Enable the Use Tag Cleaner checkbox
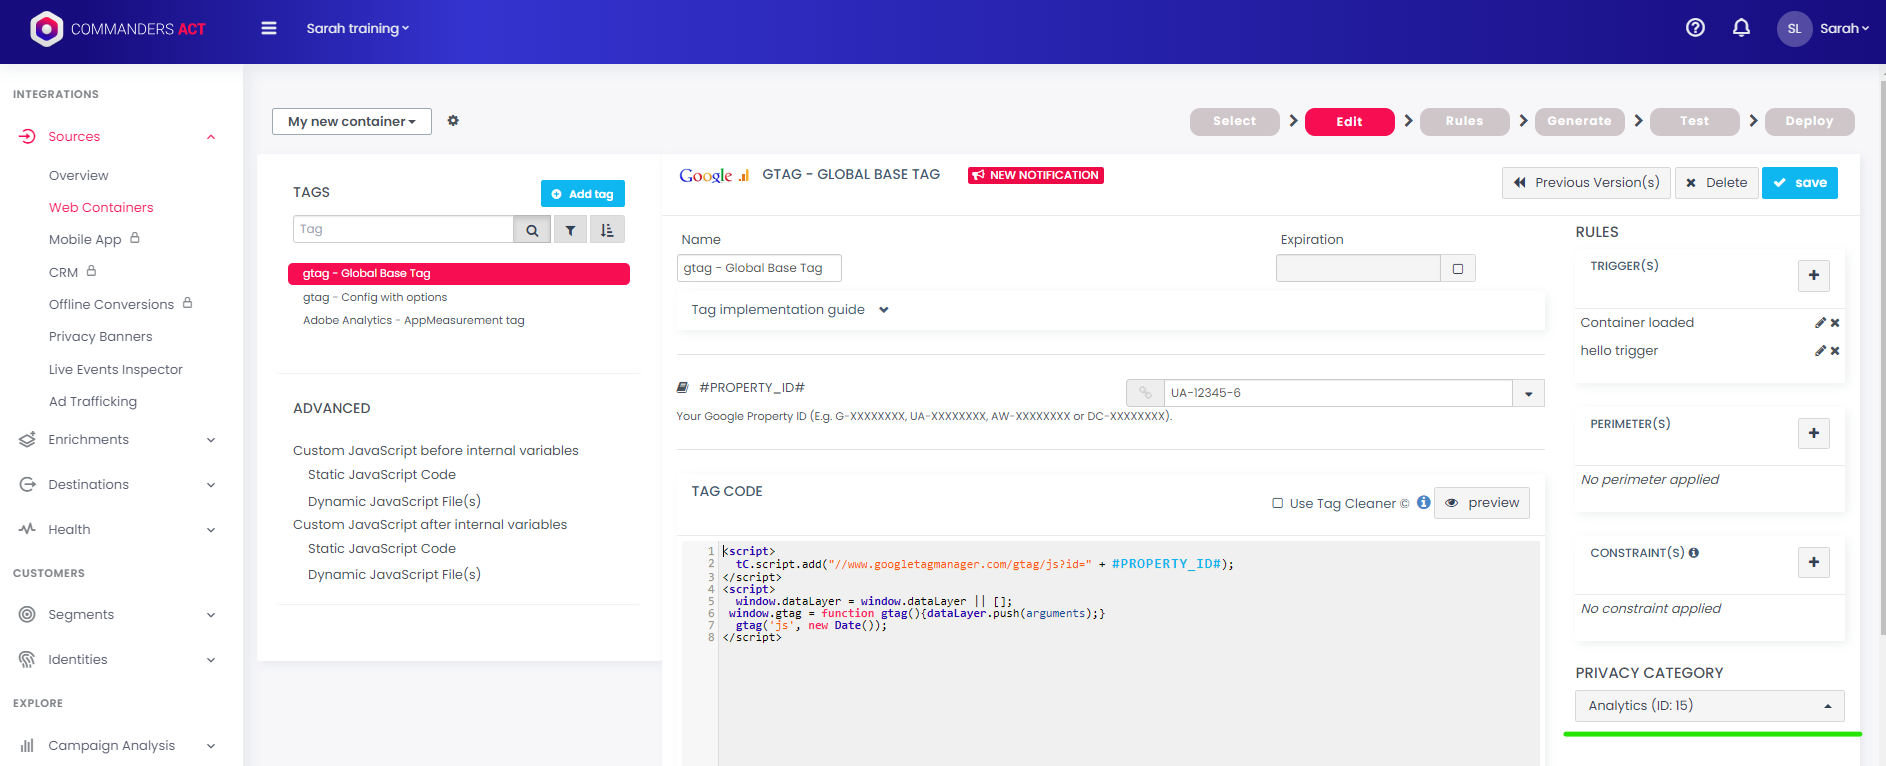 1278,503
